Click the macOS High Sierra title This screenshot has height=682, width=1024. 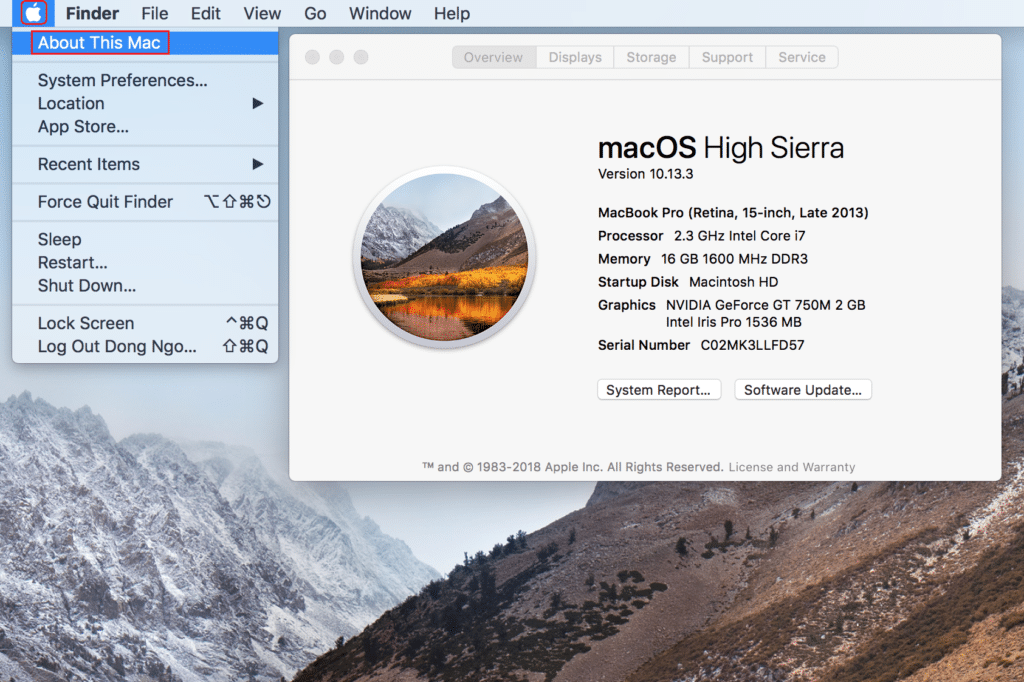click(x=721, y=148)
